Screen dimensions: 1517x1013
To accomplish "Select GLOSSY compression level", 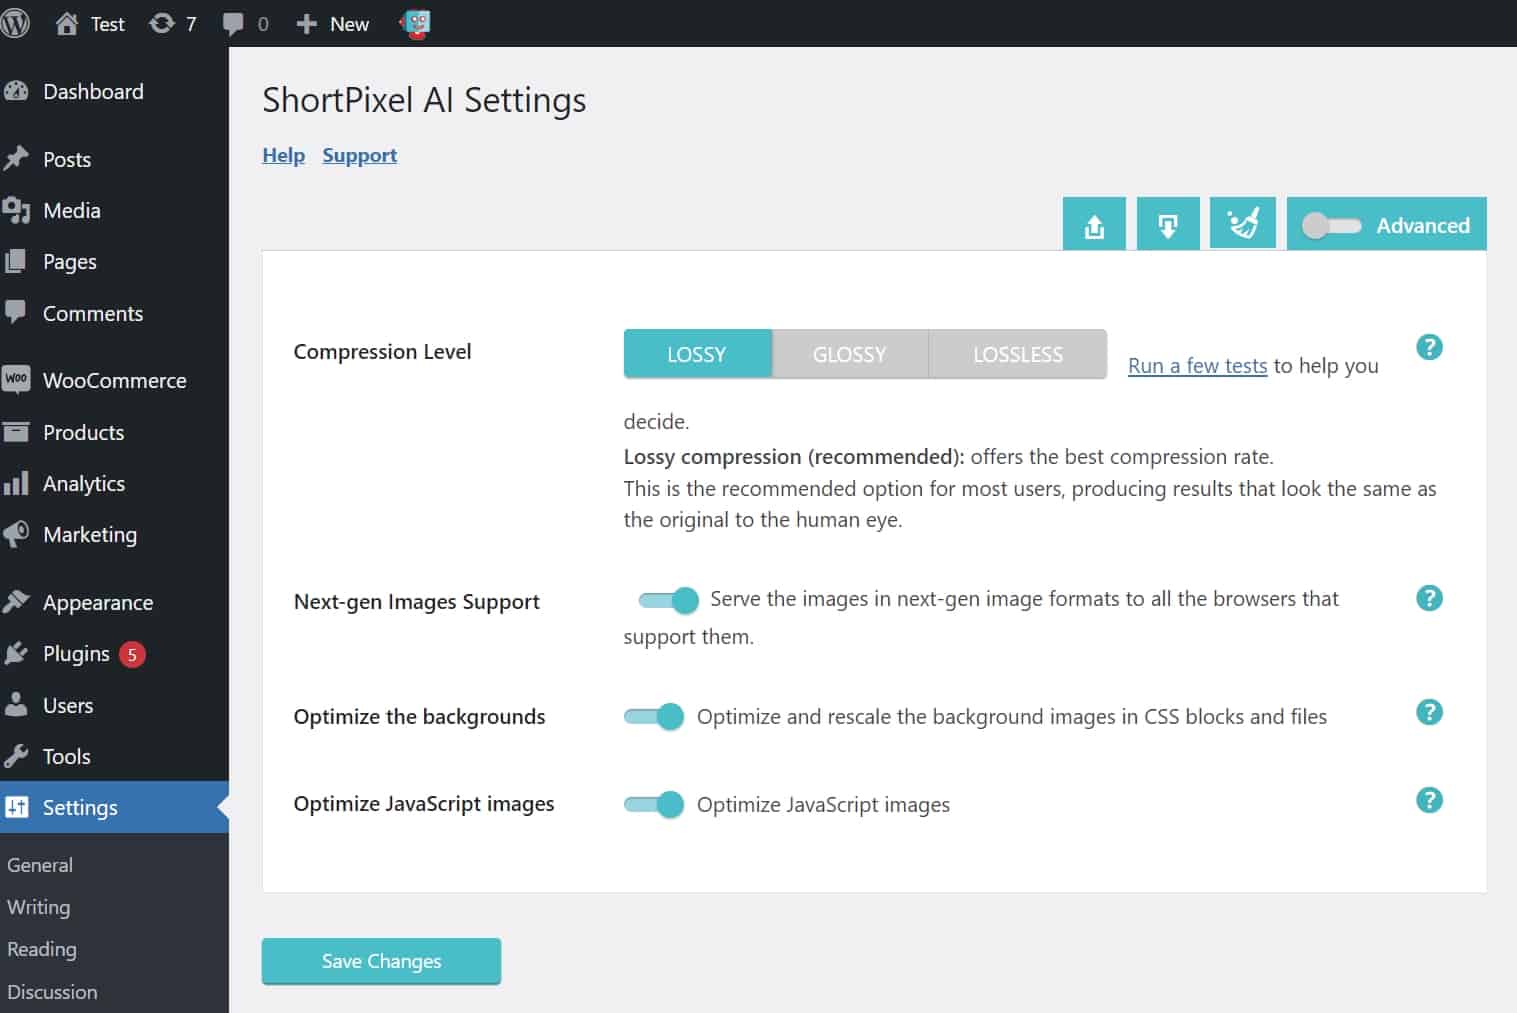I will click(x=849, y=354).
